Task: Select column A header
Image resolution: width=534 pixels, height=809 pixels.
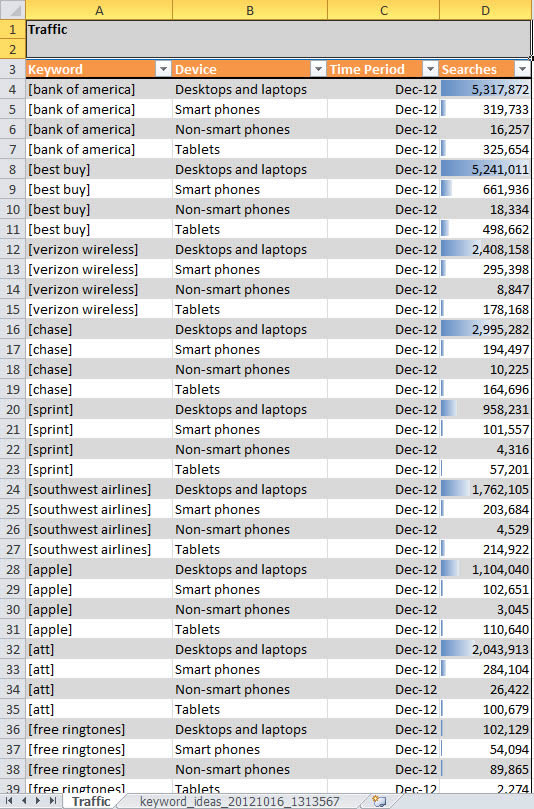Action: pyautogui.click(x=99, y=10)
